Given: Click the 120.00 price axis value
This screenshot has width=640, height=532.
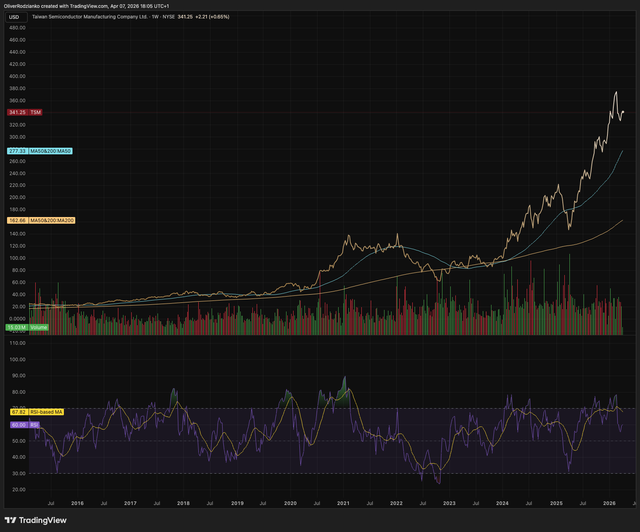Looking at the screenshot, I should 17,246.
